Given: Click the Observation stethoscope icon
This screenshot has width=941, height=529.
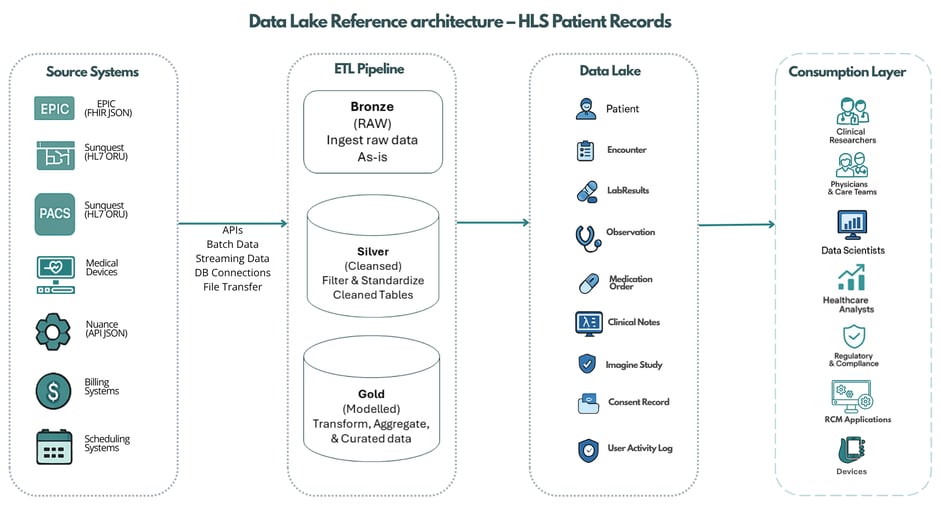Looking at the screenshot, I should click(x=588, y=238).
